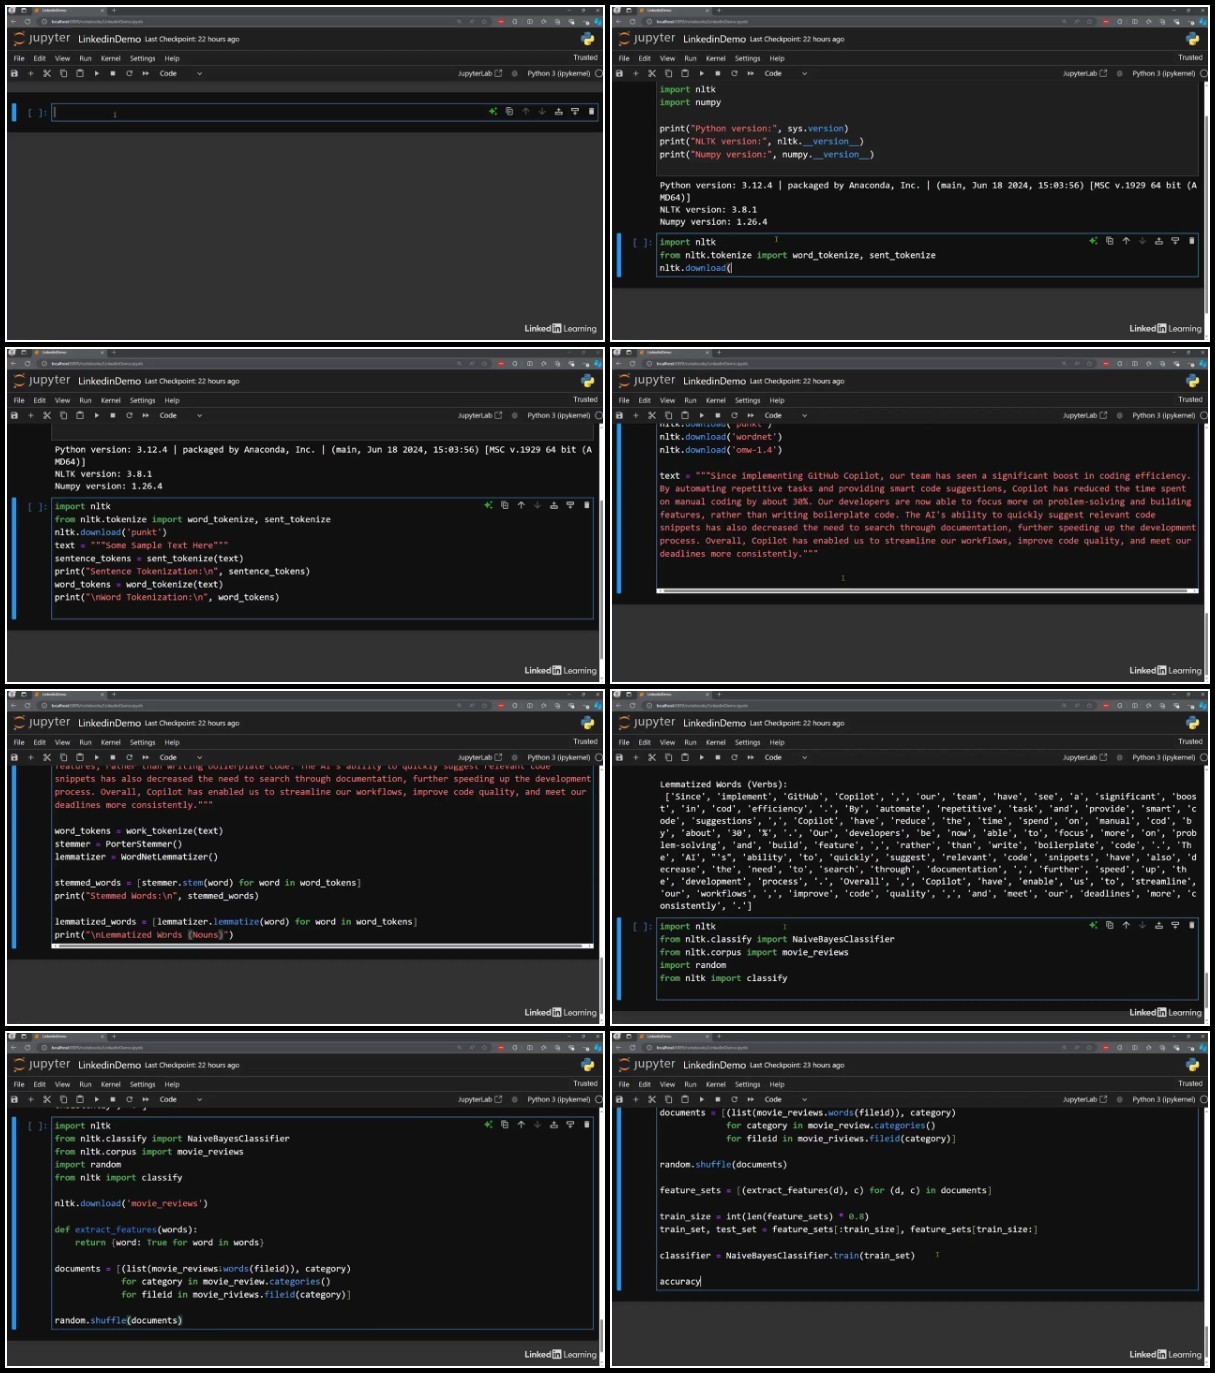Stop square icon in the 'accuracy' pane toolbar

coord(718,1099)
